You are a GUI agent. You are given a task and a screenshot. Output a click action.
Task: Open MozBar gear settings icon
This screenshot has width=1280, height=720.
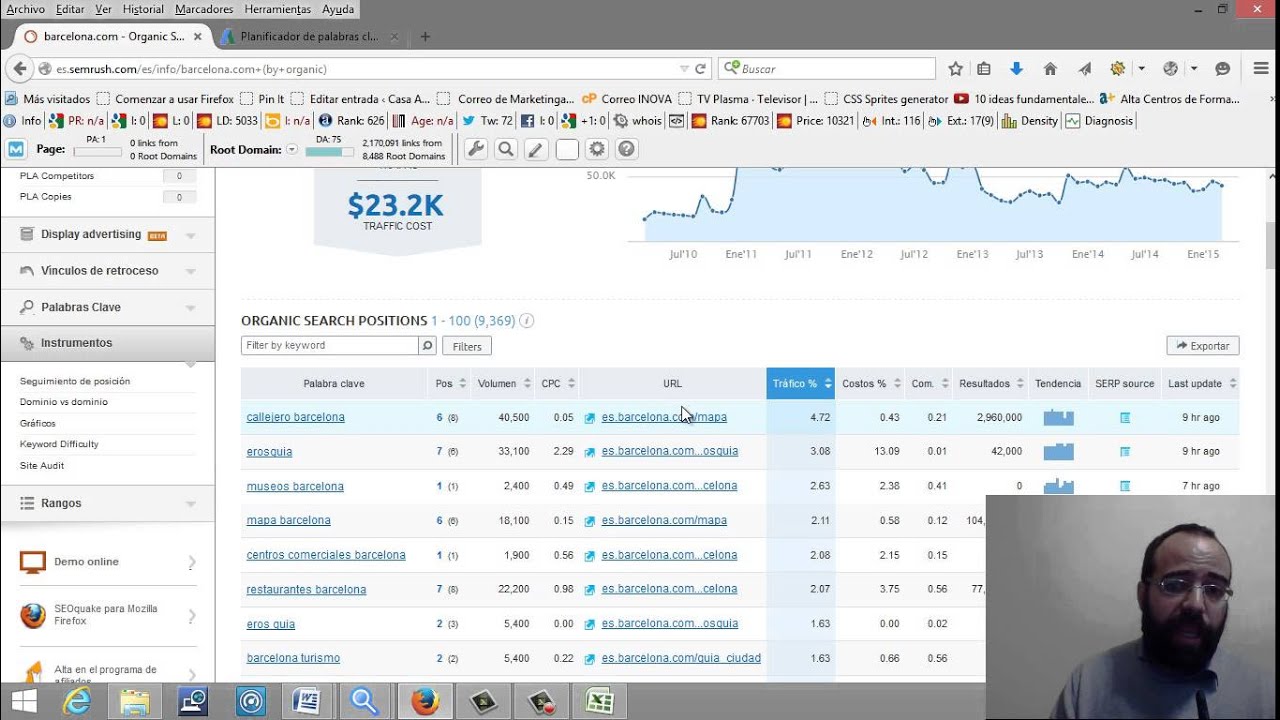(597, 149)
